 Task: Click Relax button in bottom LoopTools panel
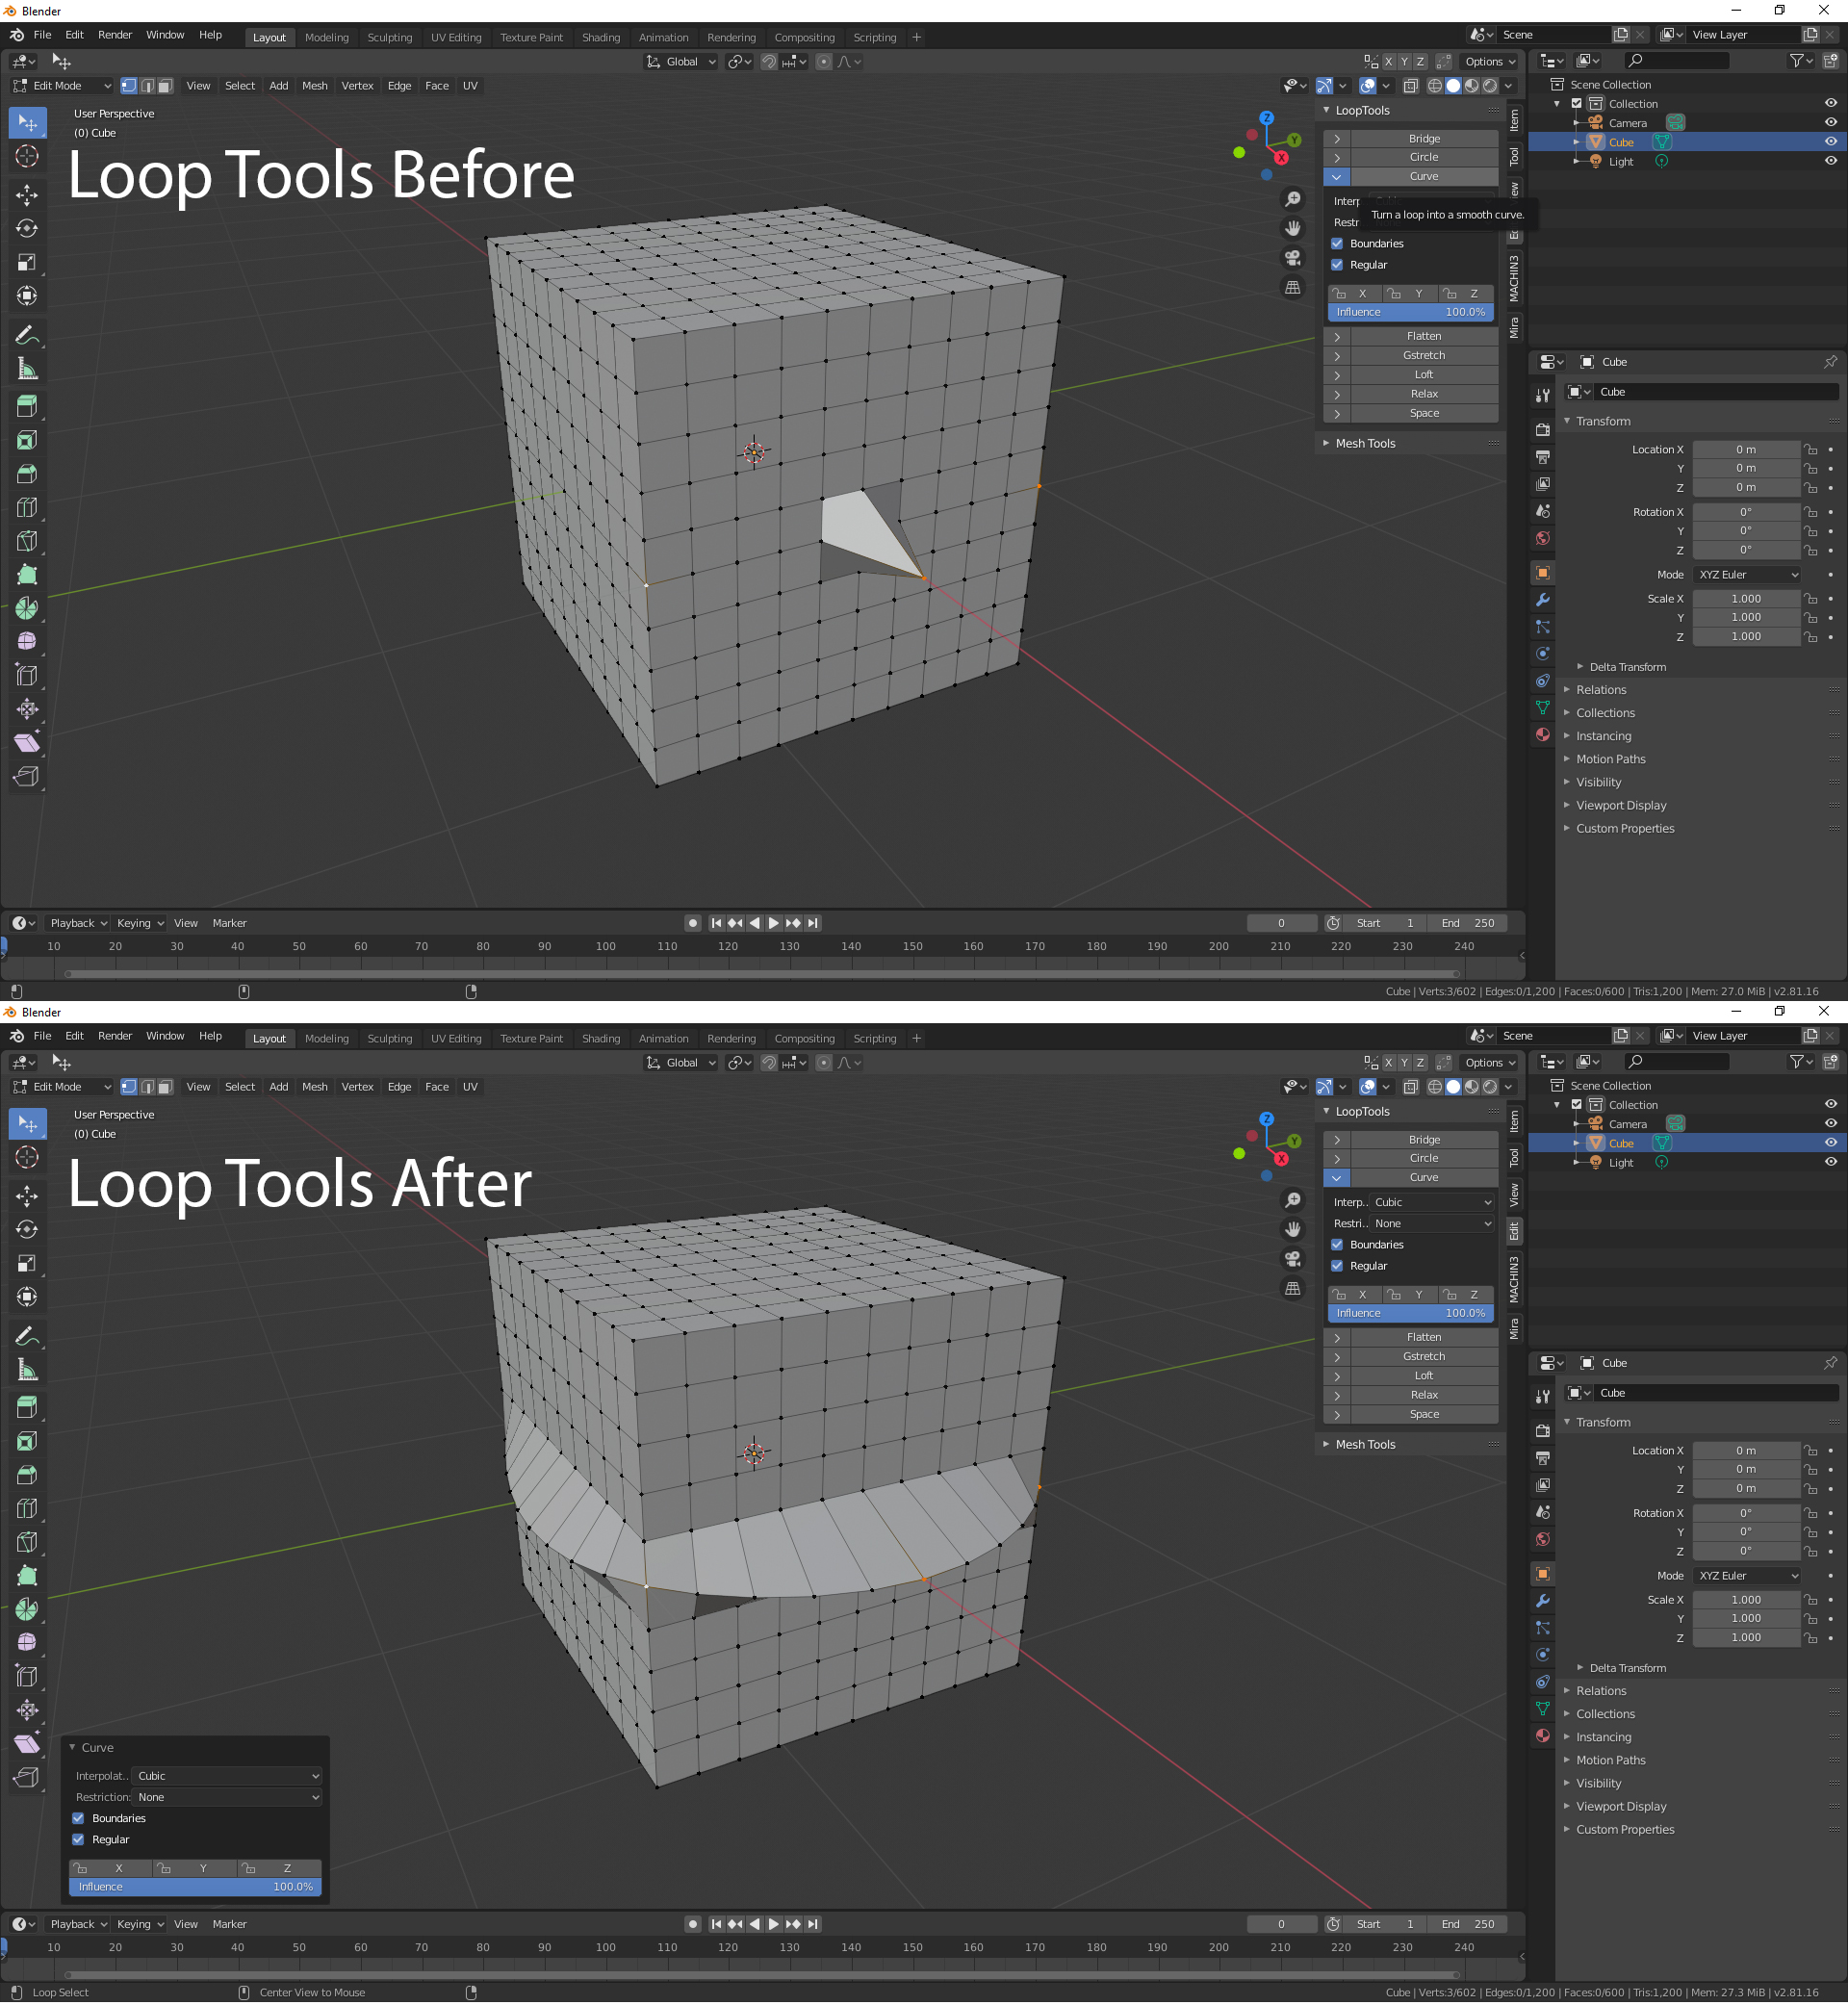(1424, 1395)
